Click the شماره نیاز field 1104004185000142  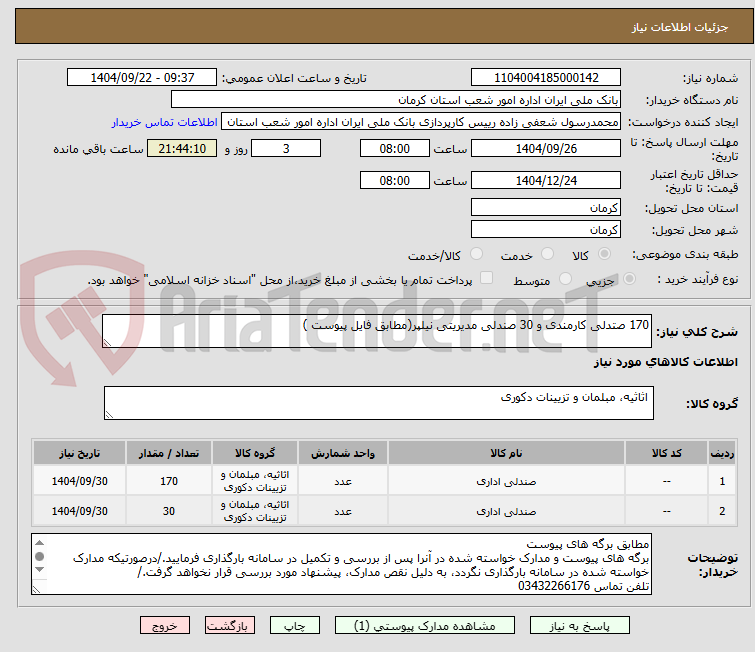(x=546, y=78)
